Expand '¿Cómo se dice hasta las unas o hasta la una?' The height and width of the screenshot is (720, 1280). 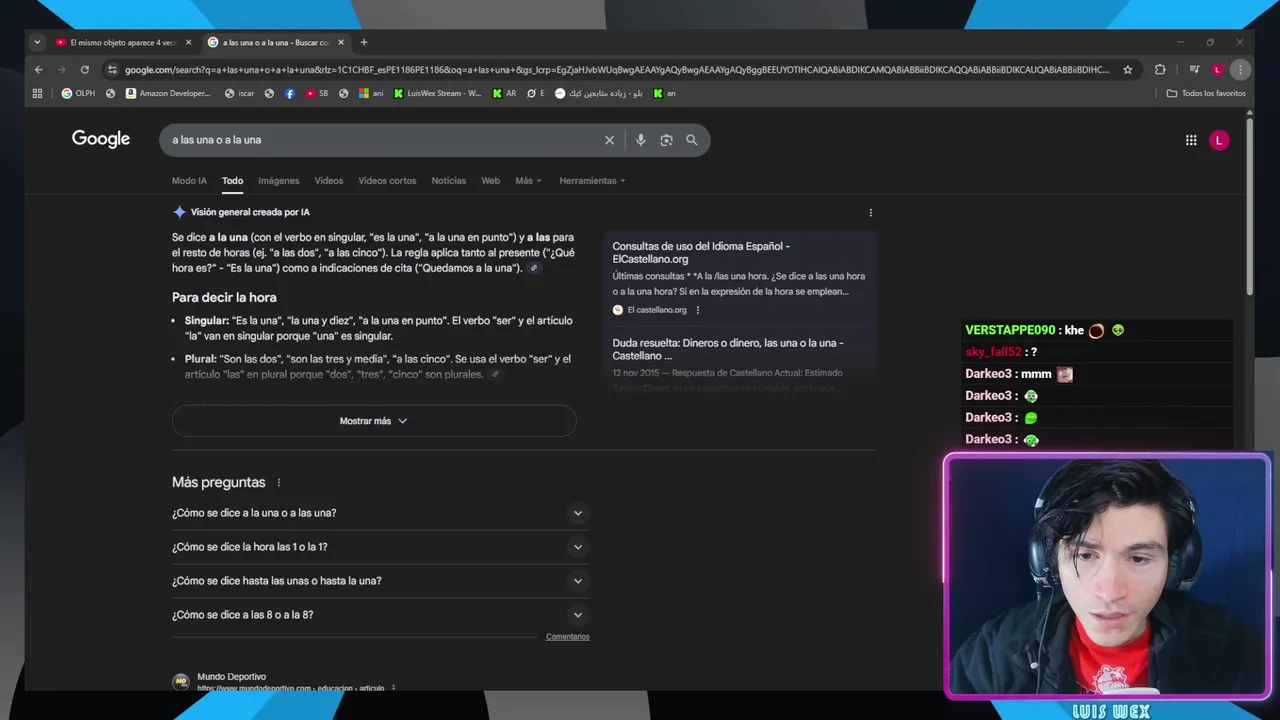(380, 581)
